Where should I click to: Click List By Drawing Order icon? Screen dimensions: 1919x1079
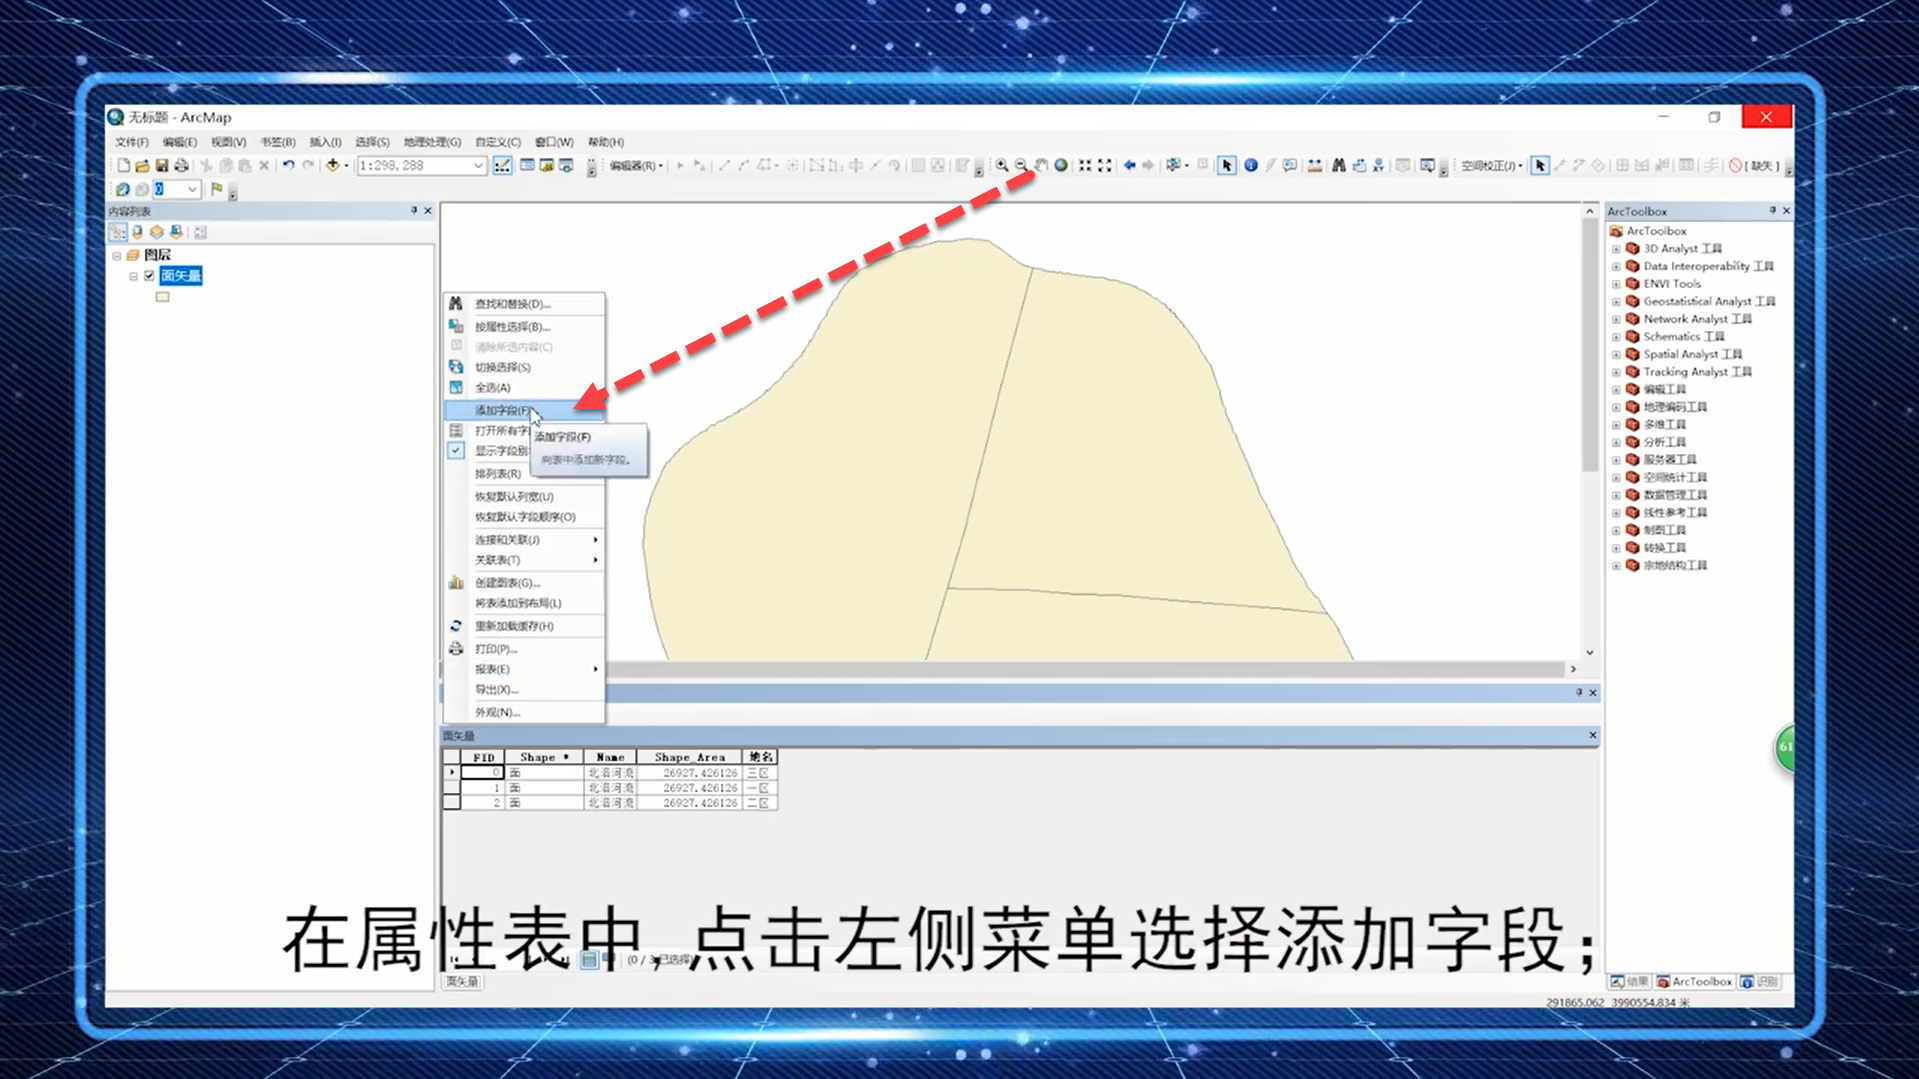118,232
